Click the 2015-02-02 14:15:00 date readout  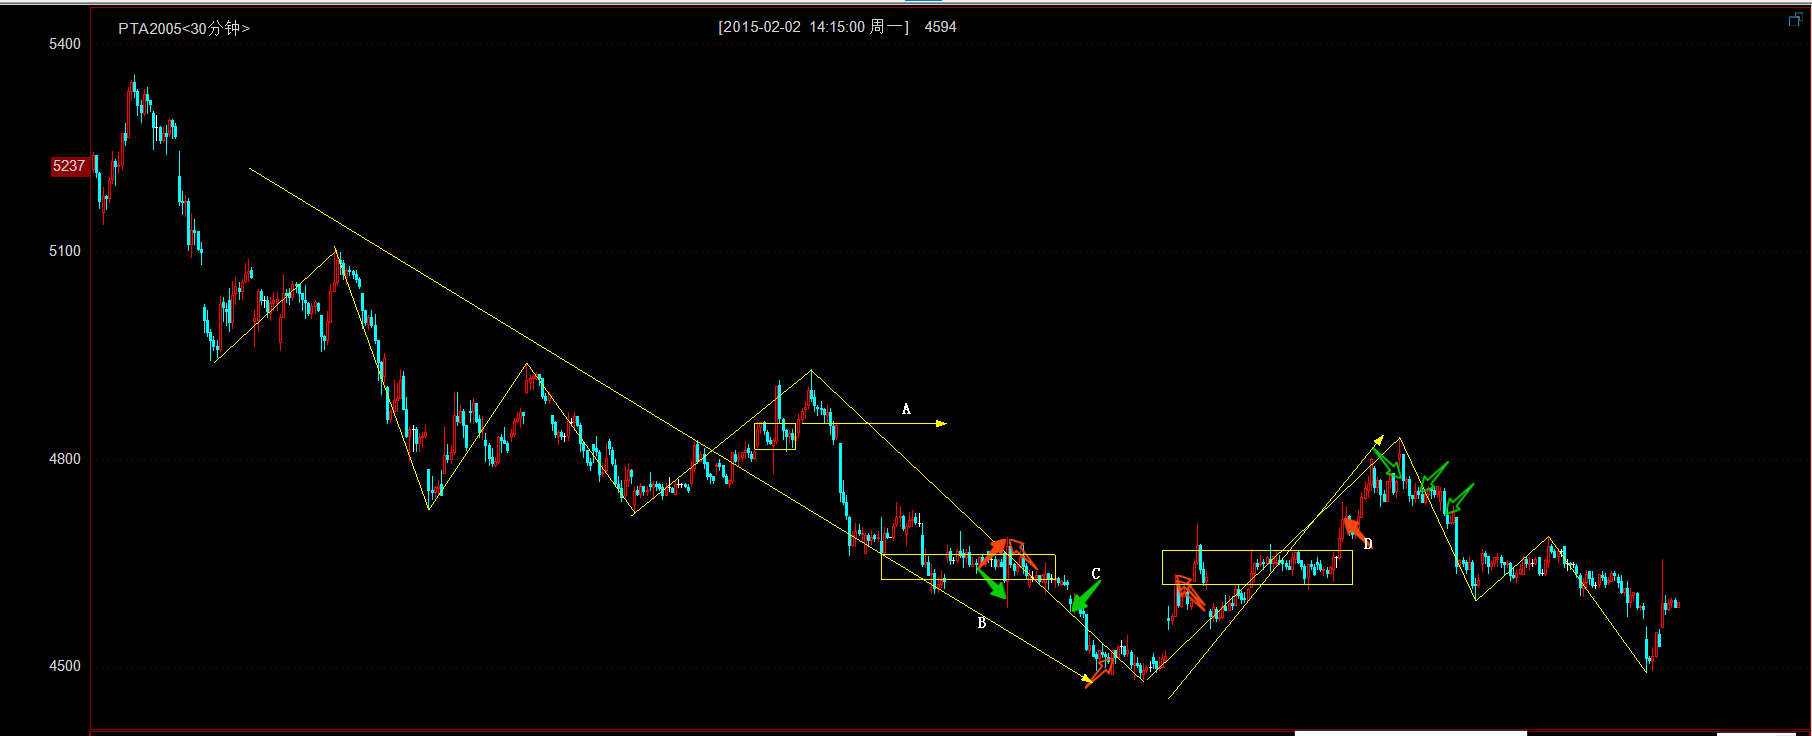pos(813,27)
